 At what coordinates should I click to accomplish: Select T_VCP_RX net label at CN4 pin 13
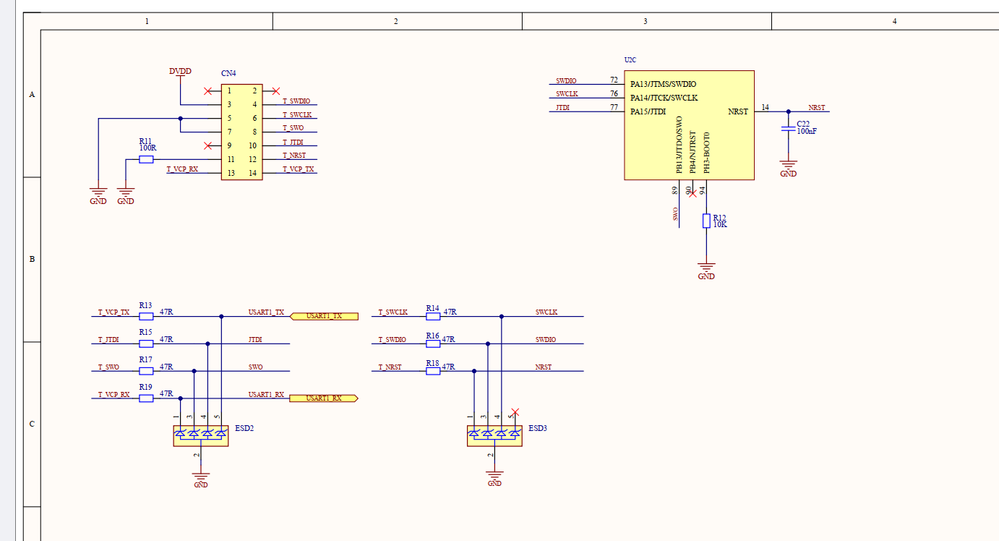[x=182, y=170]
